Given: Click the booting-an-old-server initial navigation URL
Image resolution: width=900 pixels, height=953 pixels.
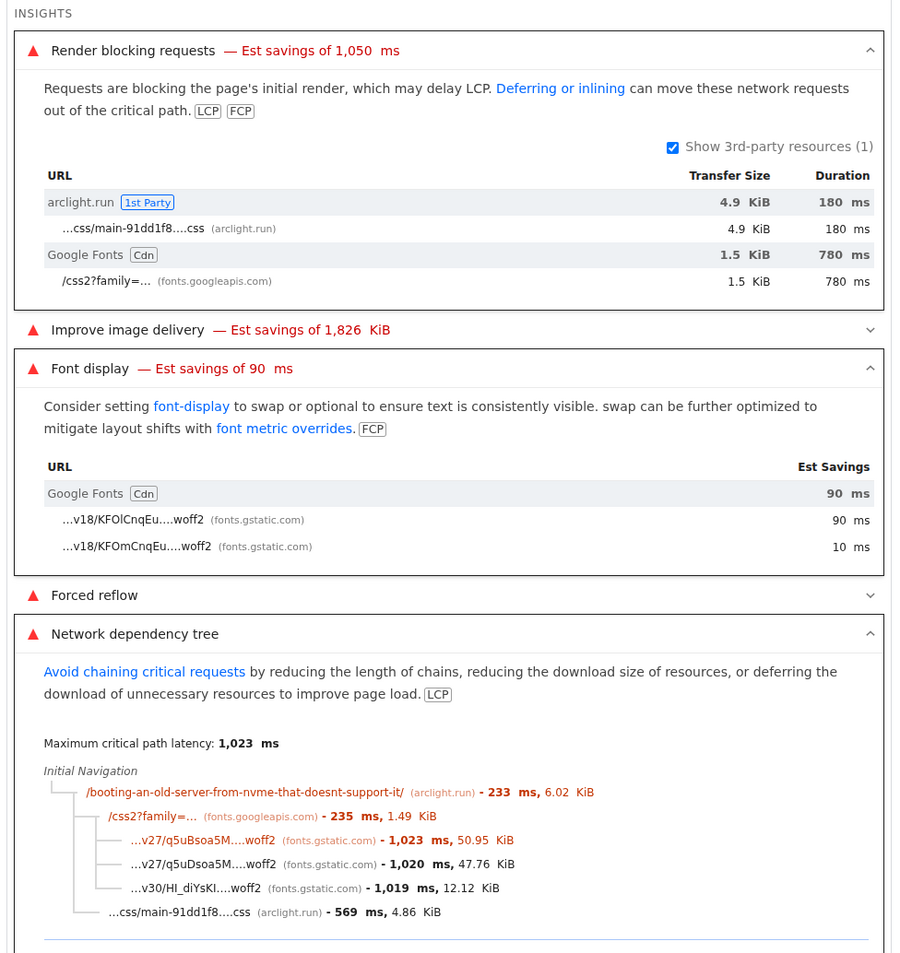Looking at the screenshot, I should click(245, 793).
